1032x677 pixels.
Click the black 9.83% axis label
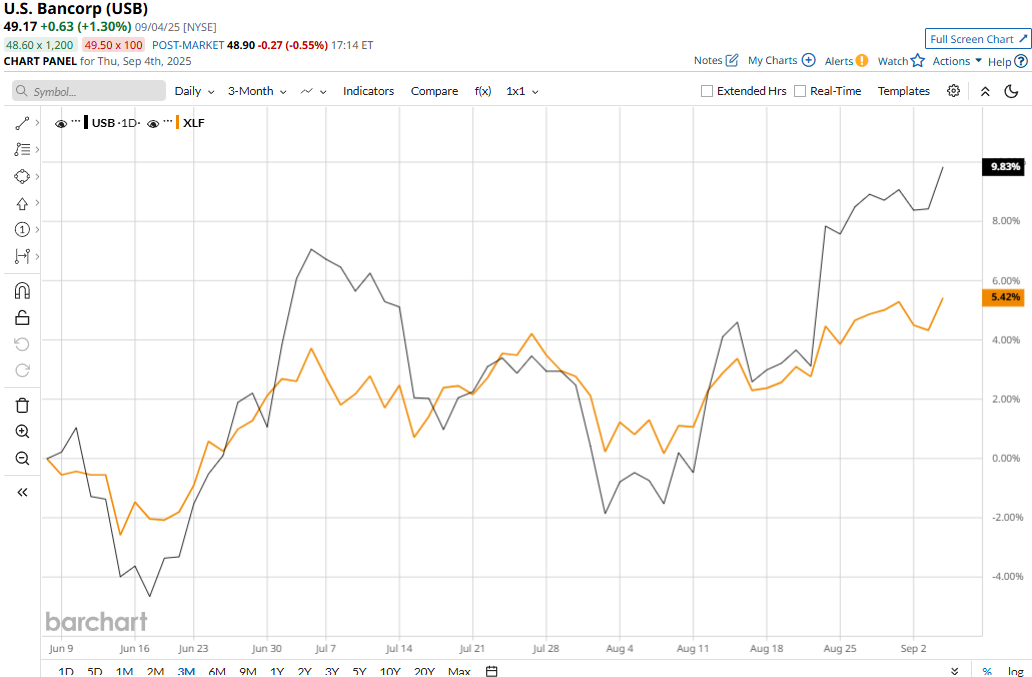coord(1003,166)
